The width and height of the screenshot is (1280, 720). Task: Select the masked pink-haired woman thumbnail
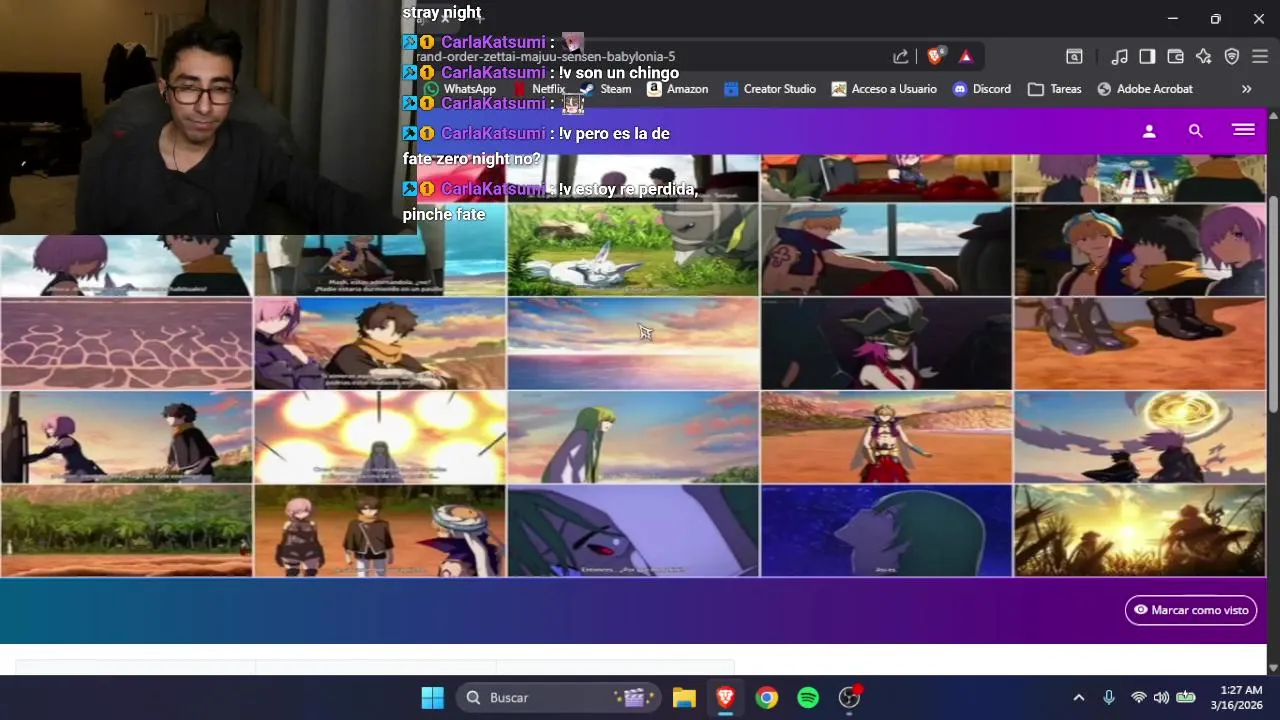pos(886,344)
